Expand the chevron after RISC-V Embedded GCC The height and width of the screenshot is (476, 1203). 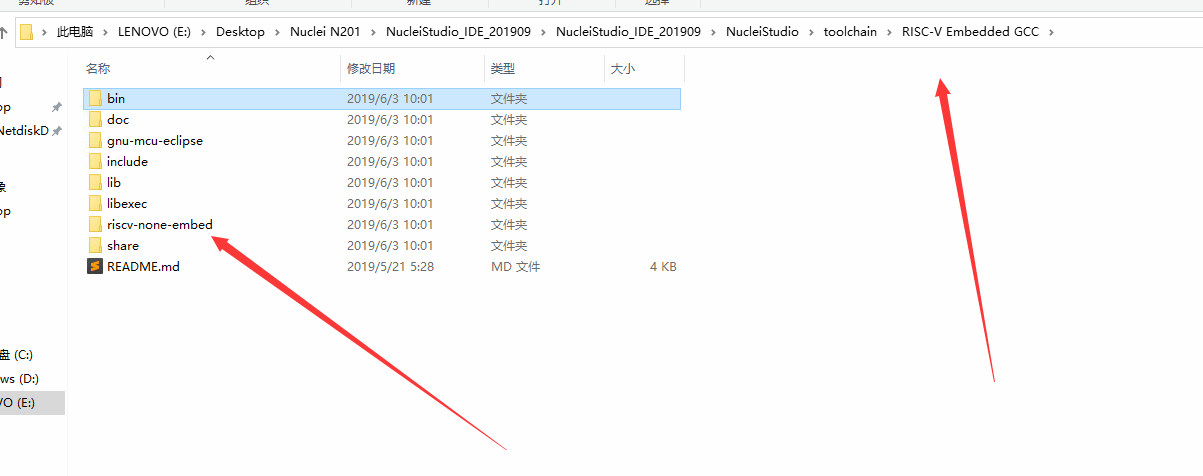coord(1051,32)
